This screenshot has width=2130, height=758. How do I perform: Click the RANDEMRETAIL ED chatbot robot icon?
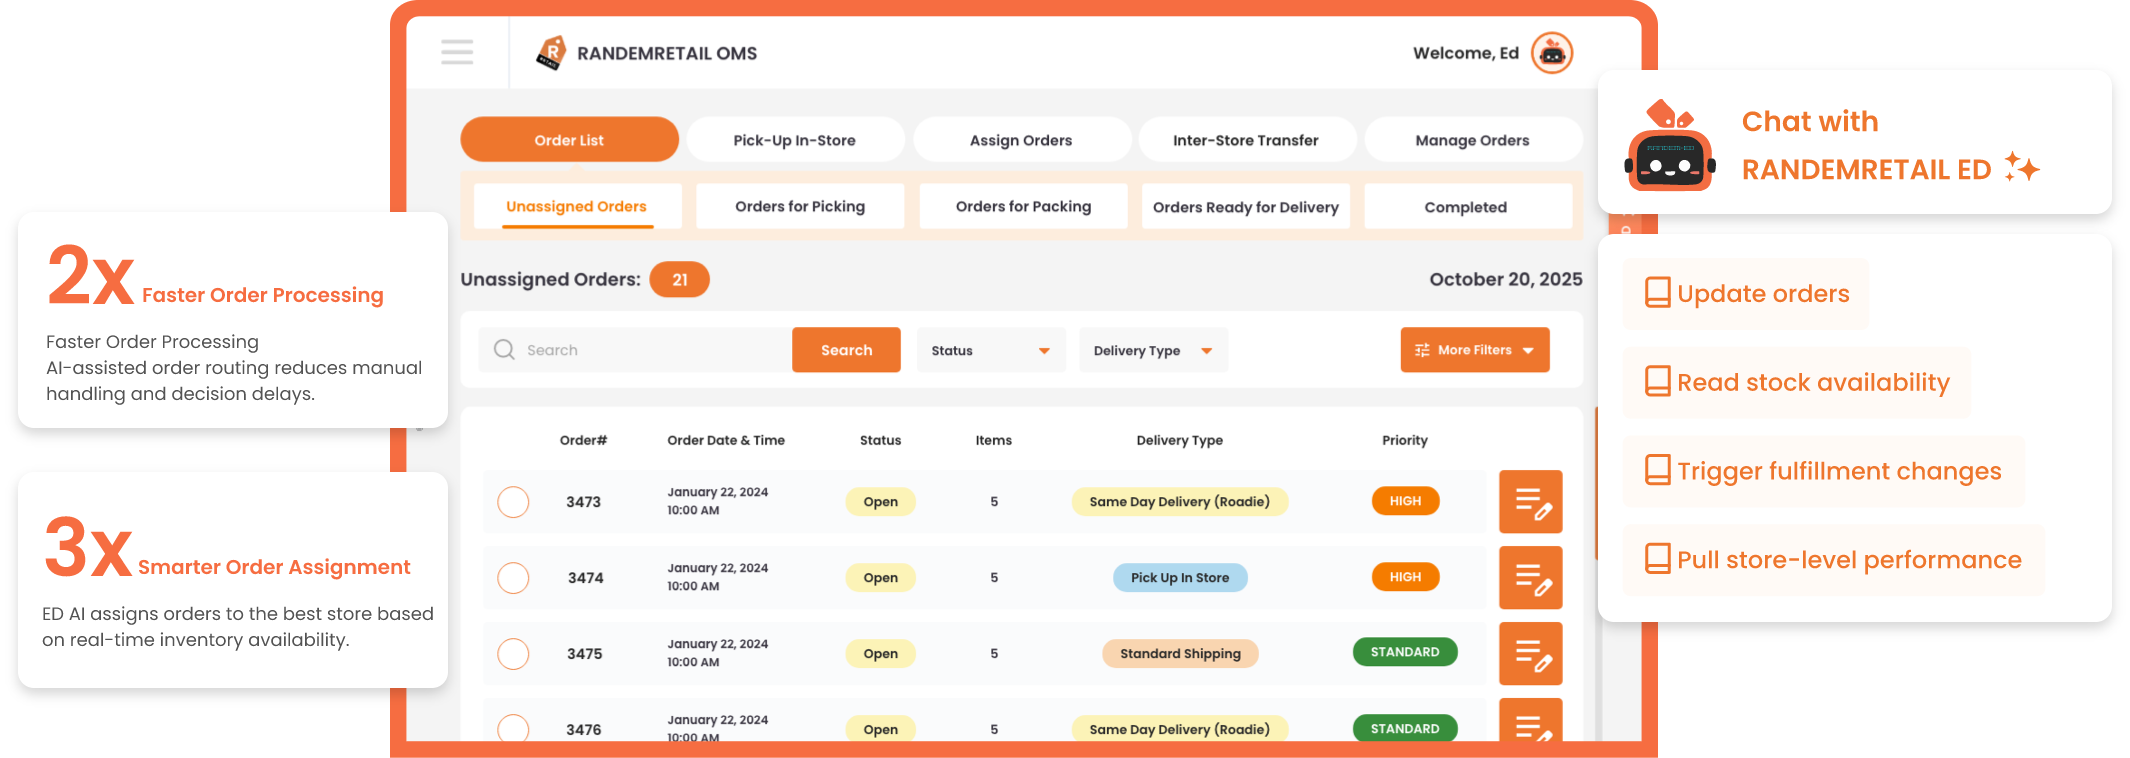[x=1670, y=148]
